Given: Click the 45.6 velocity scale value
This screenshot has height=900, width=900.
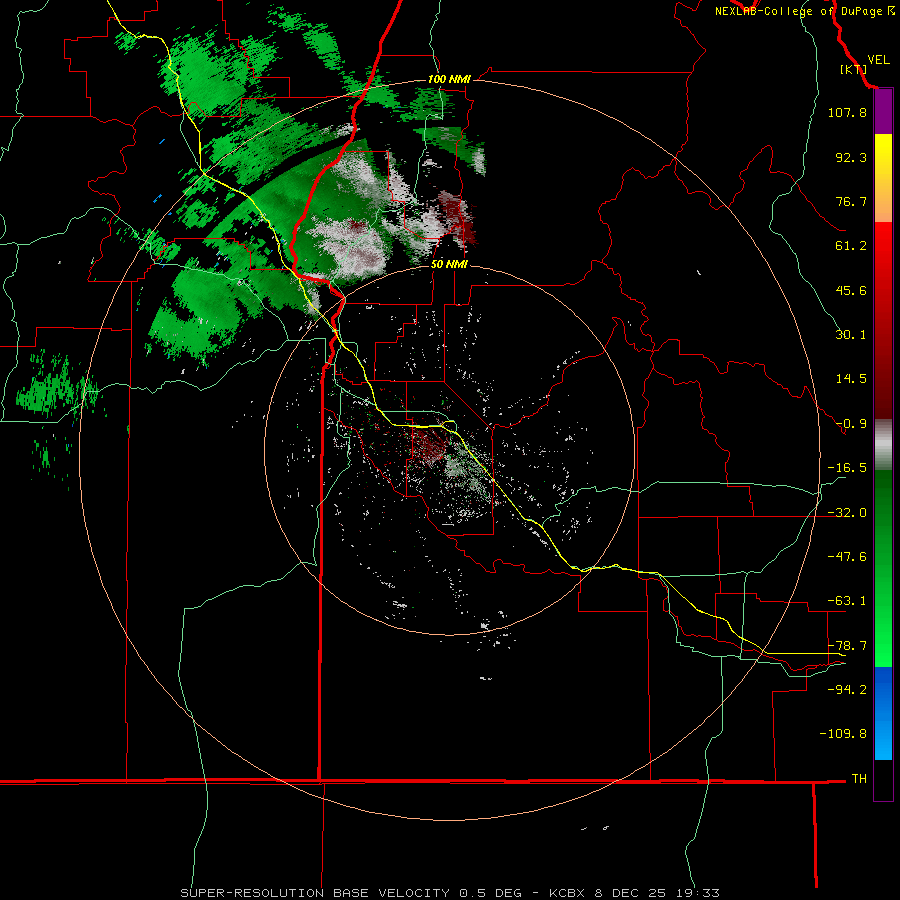Looking at the screenshot, I should pos(851,290).
